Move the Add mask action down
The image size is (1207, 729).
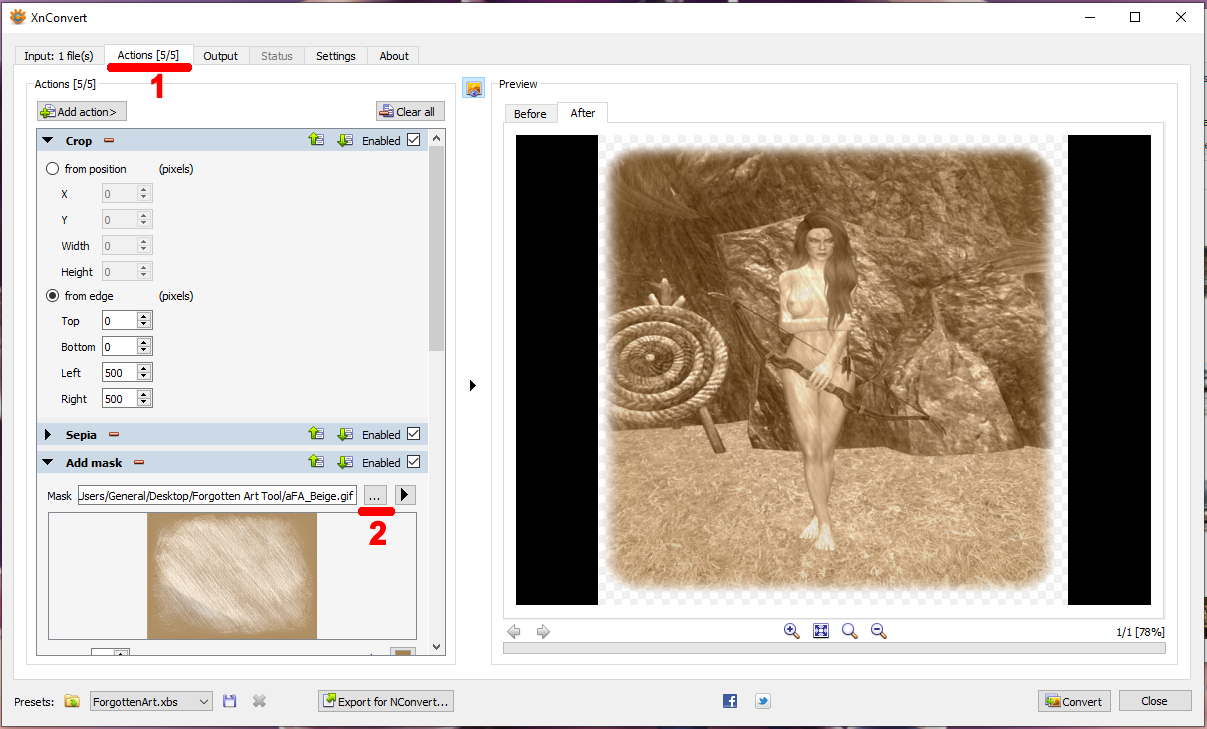(345, 462)
